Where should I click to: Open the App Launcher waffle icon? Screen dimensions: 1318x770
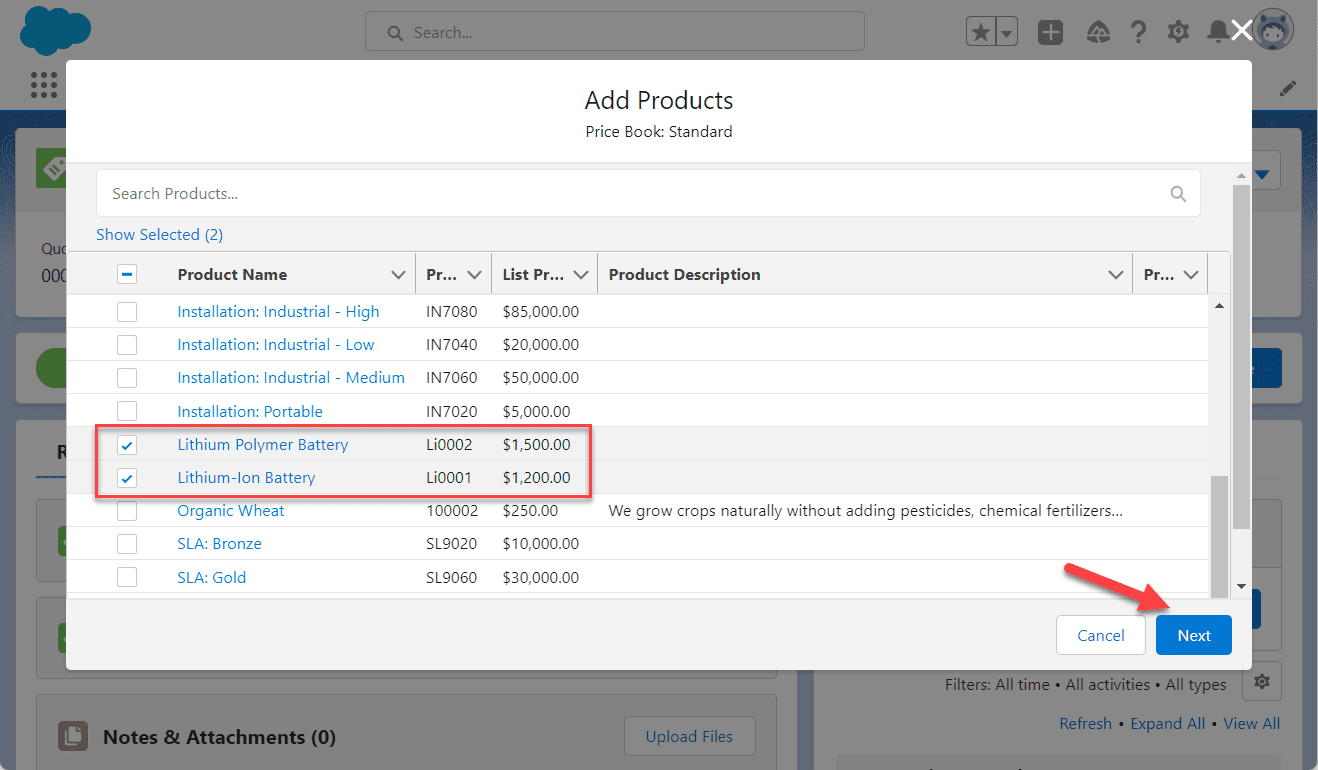[x=44, y=85]
